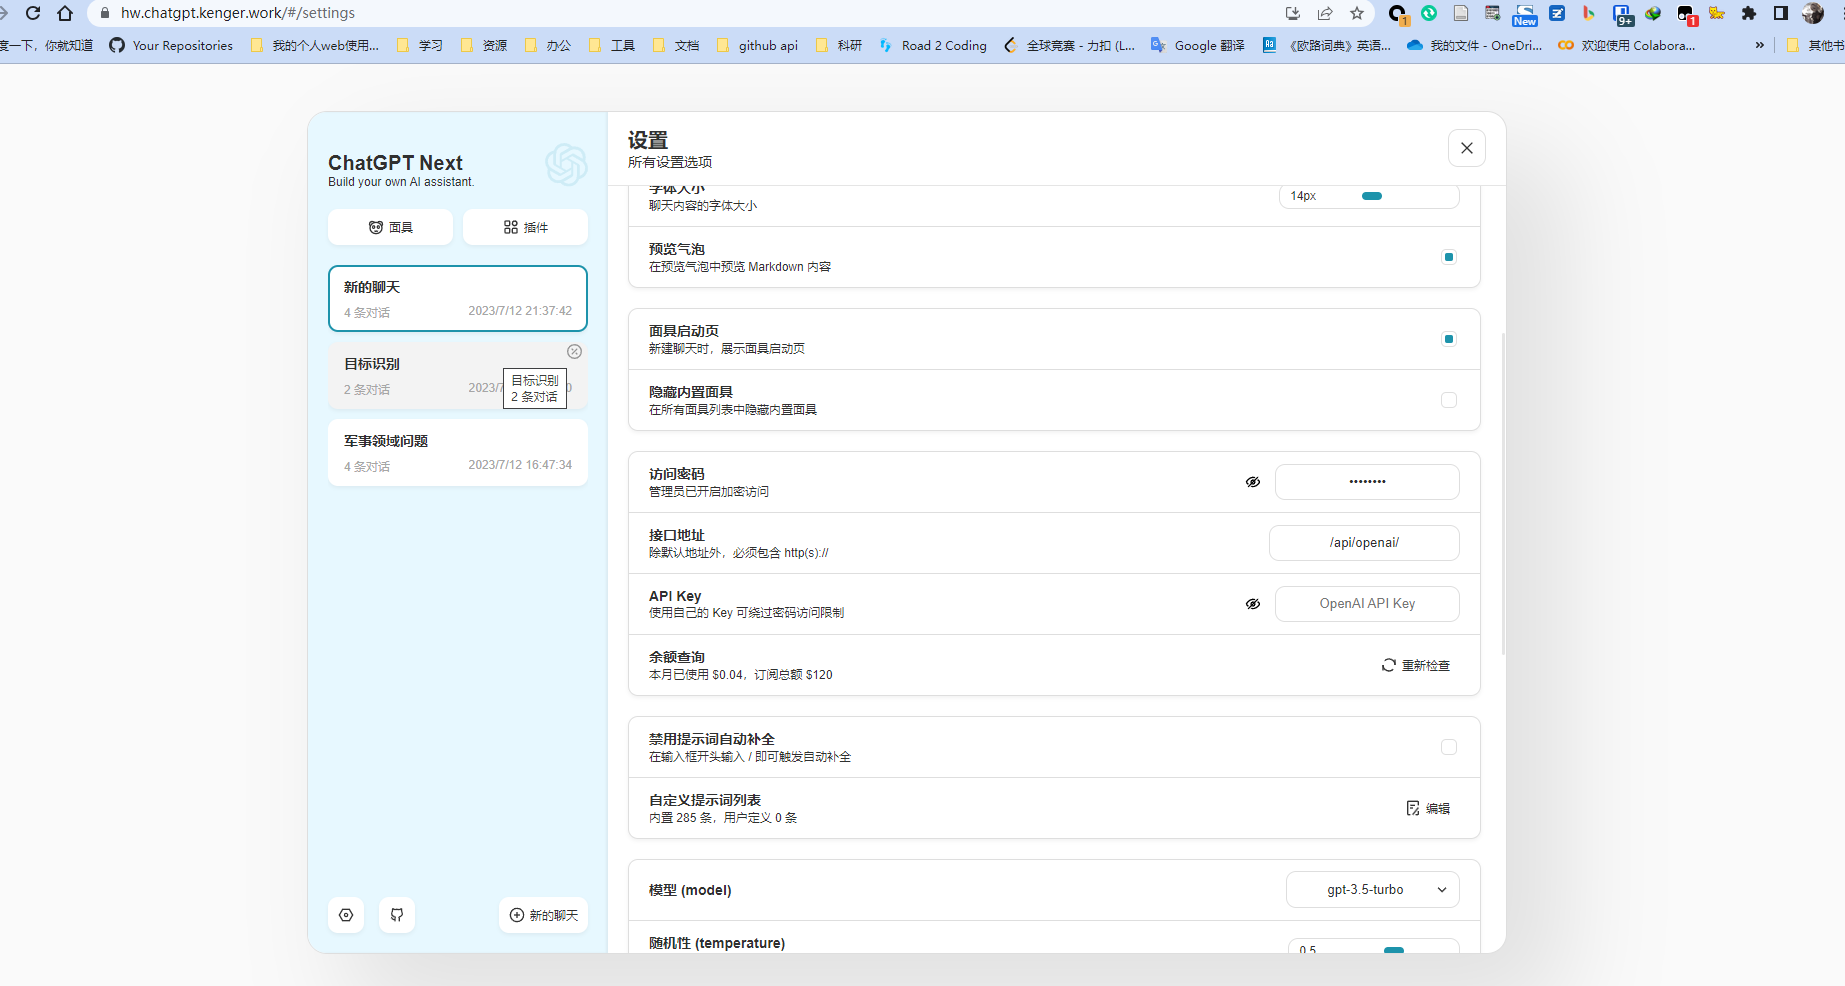
Task: Open project GitHub via sidebar GitHub icon
Action: tap(396, 915)
